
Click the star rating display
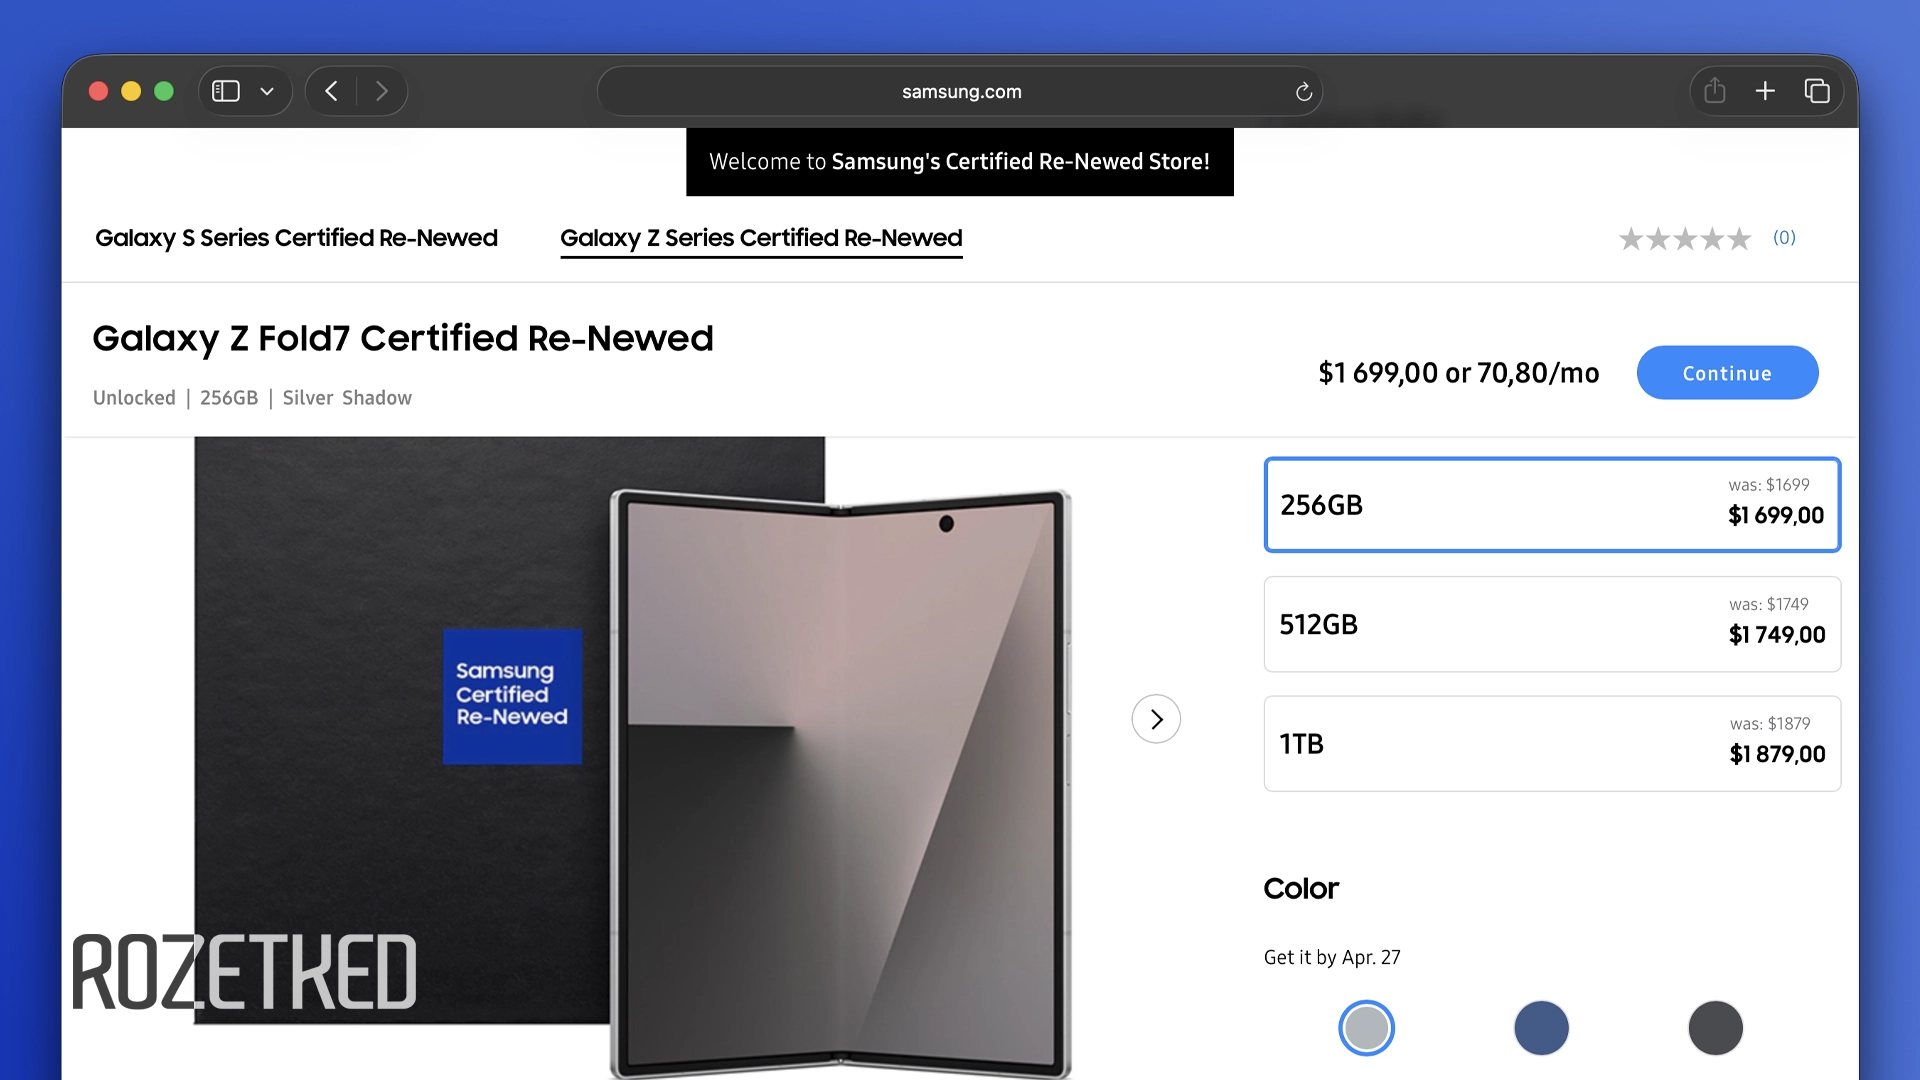[x=1684, y=238]
